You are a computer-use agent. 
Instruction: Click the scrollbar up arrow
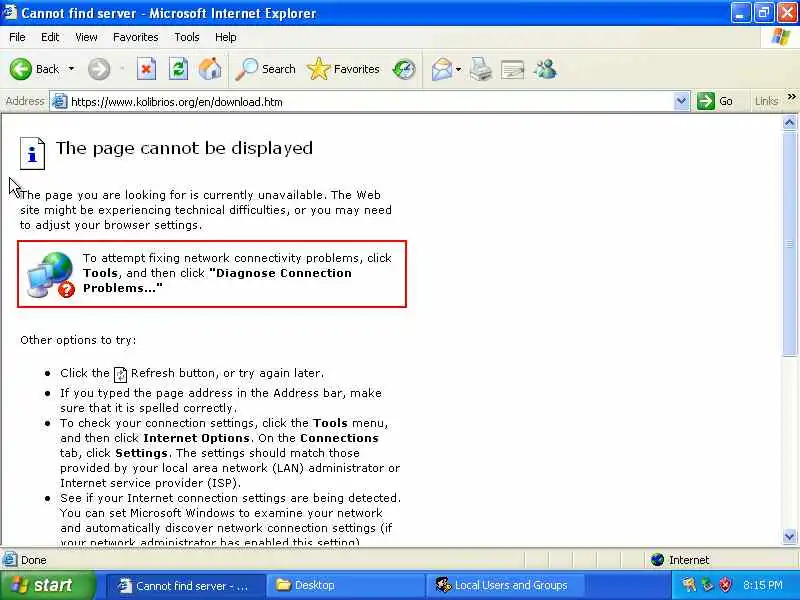(789, 122)
